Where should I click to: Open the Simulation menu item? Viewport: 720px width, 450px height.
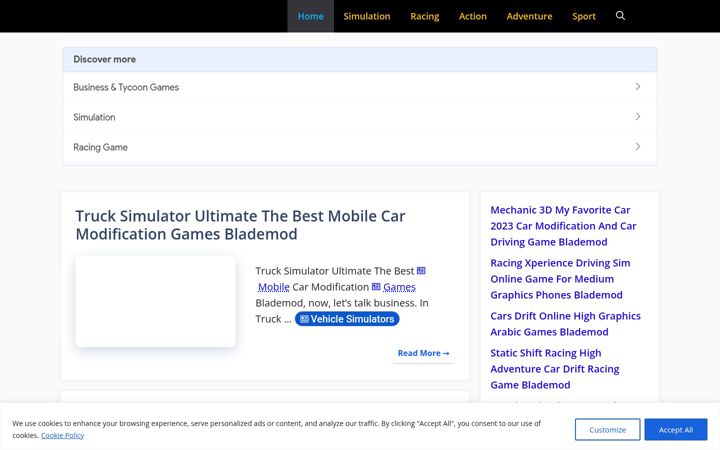pos(367,16)
